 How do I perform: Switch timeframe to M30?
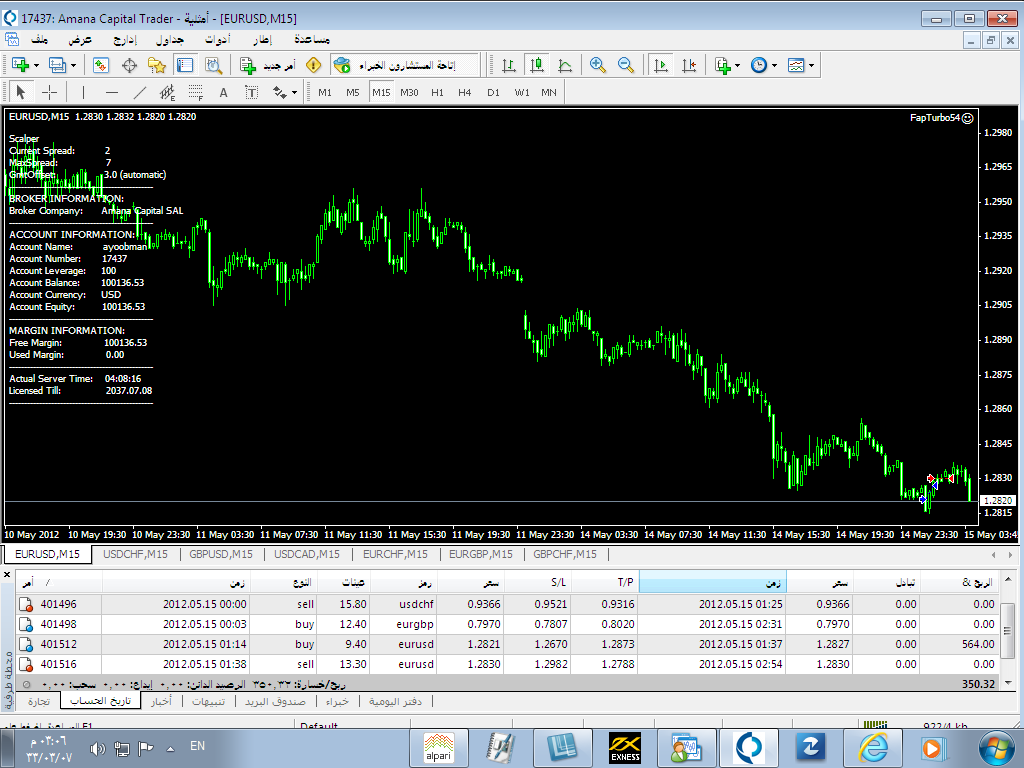(x=409, y=93)
